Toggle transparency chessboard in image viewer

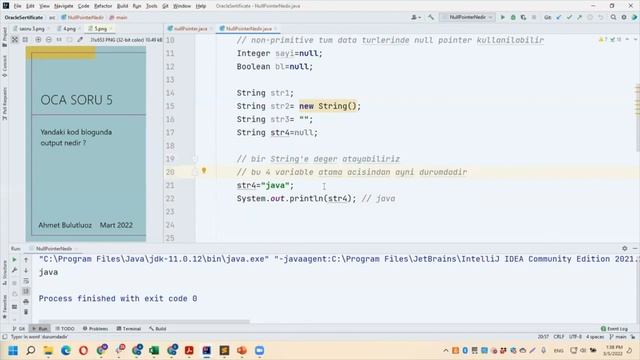(15, 40)
